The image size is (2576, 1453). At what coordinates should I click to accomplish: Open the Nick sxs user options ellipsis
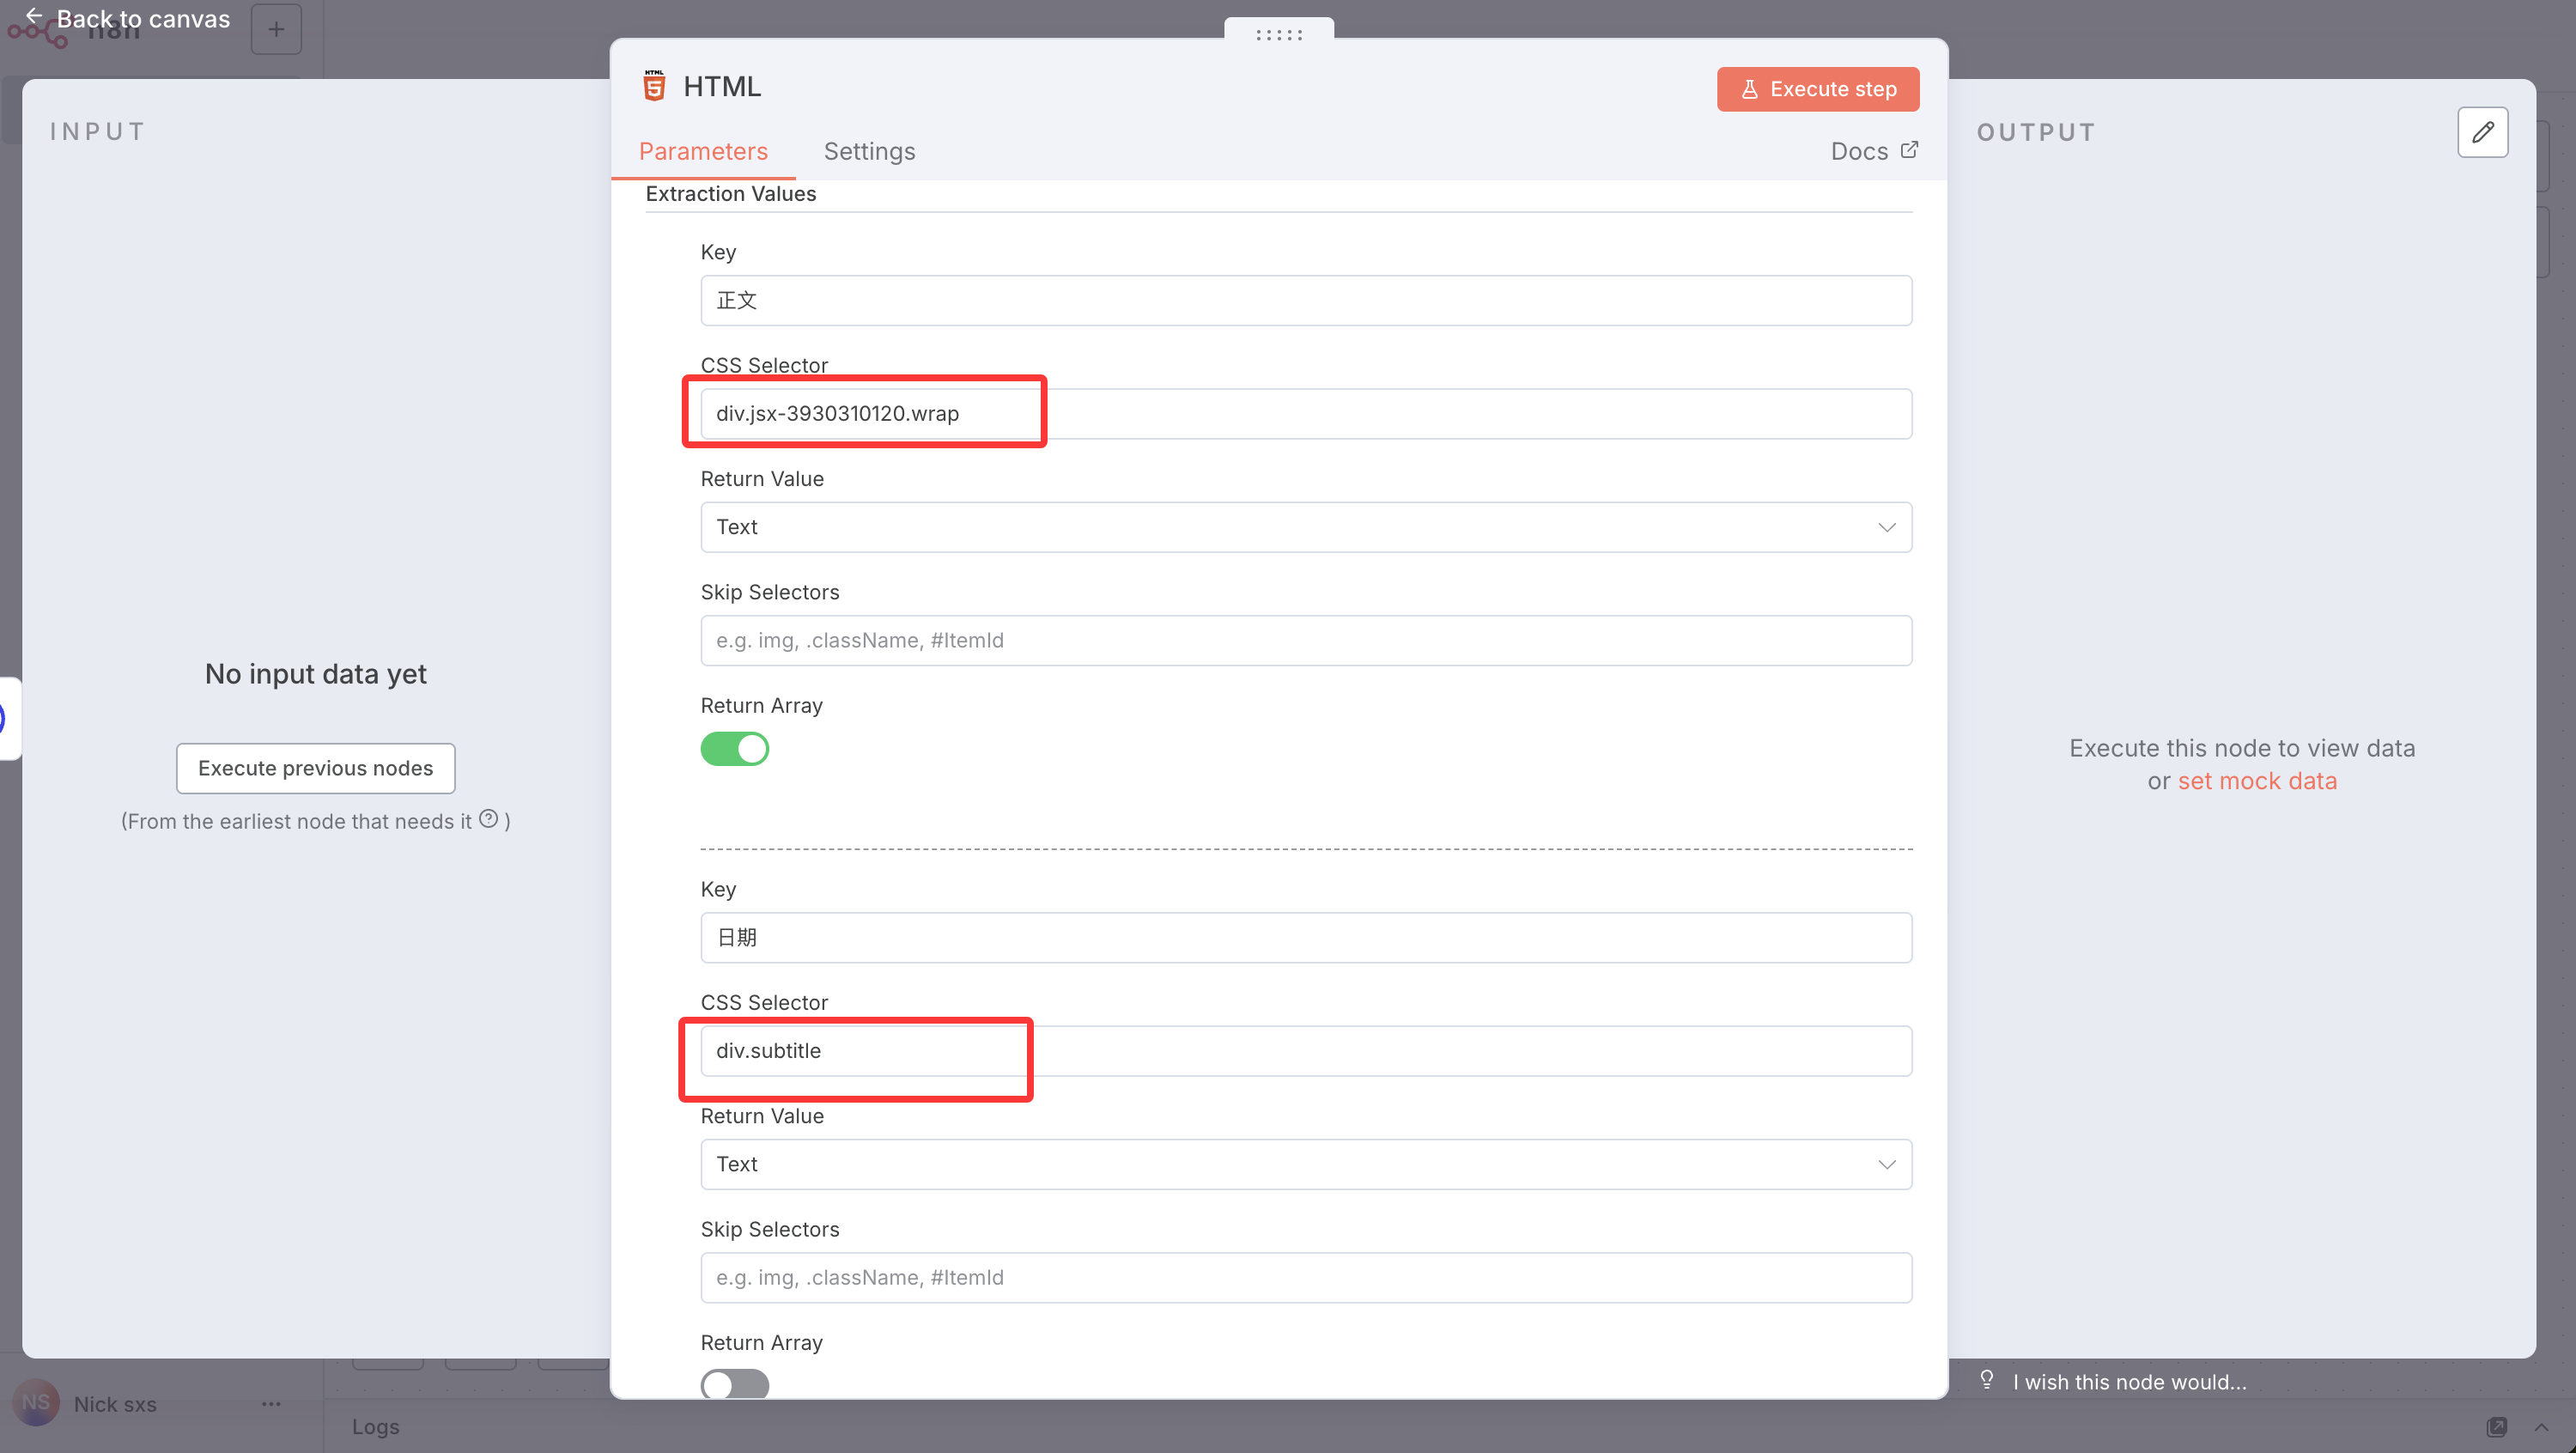click(x=271, y=1404)
